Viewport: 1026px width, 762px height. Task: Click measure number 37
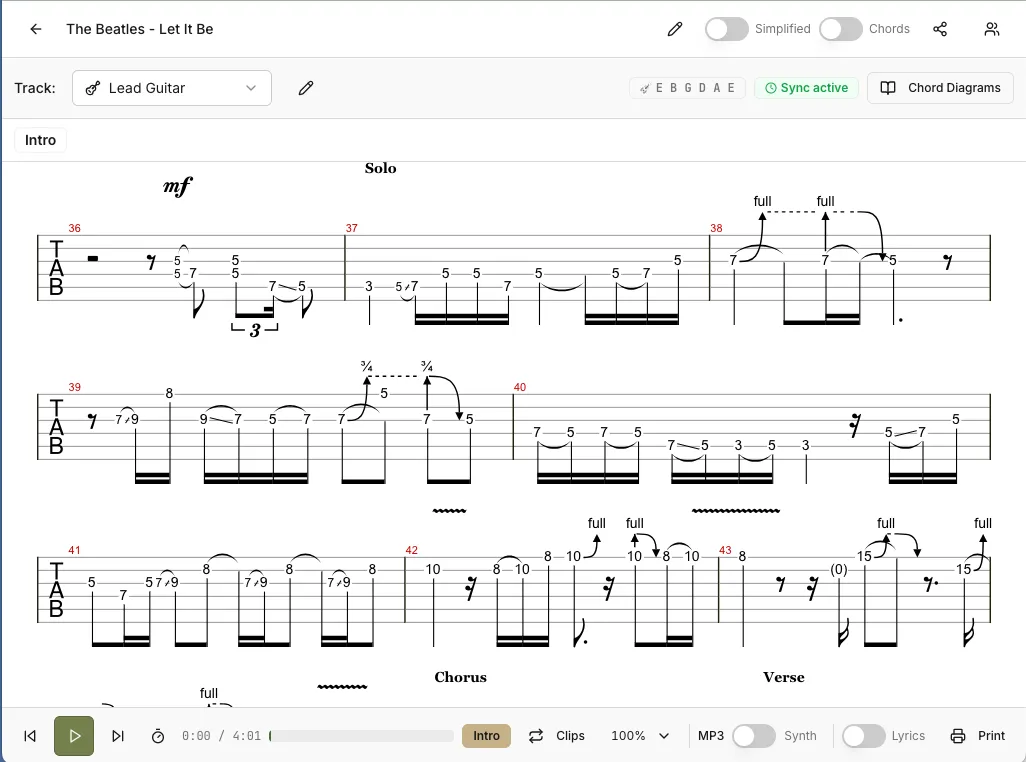pos(352,228)
